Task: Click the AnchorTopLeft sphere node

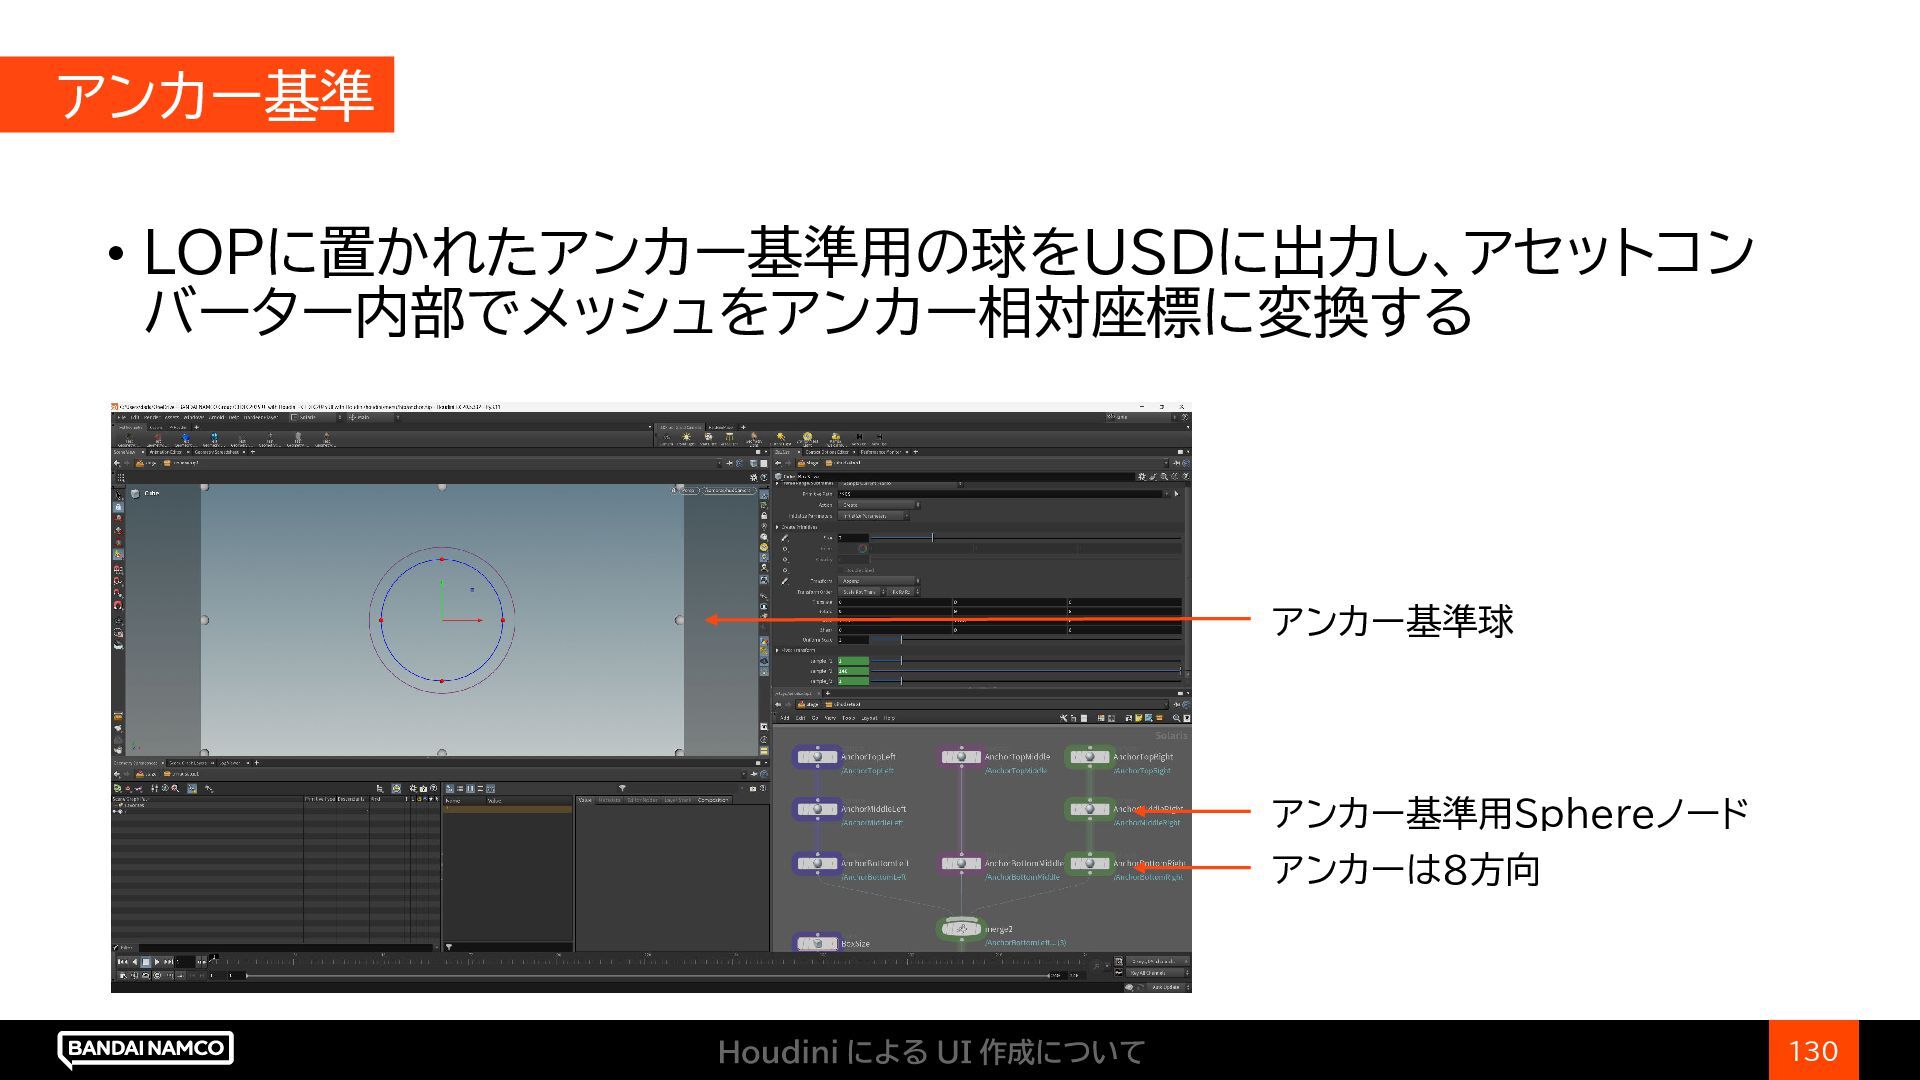Action: (818, 757)
